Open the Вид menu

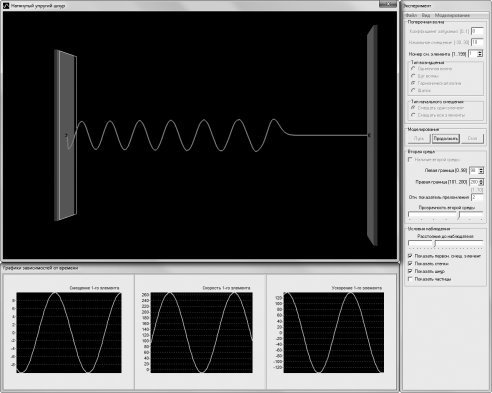(x=426, y=15)
